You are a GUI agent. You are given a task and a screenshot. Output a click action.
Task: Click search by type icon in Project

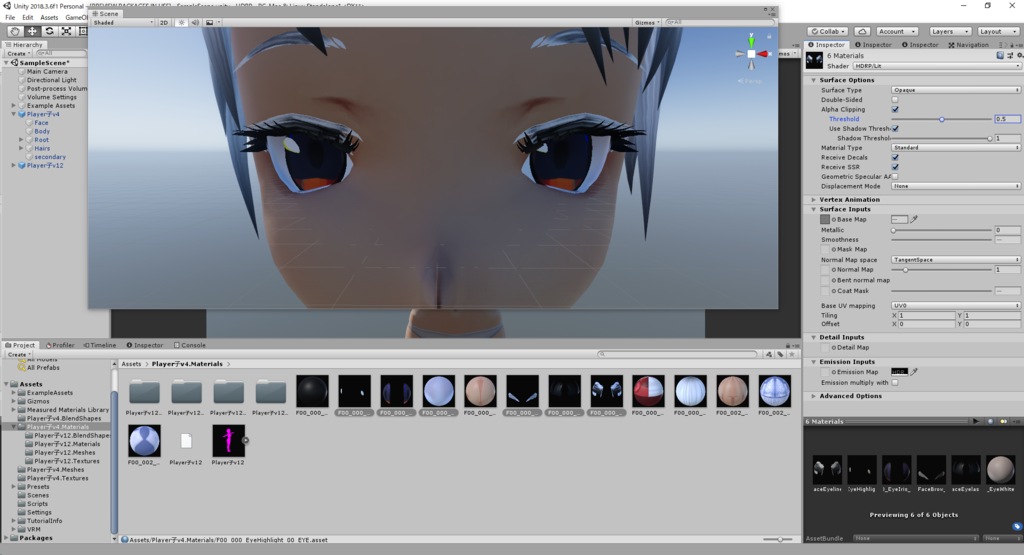[769, 354]
